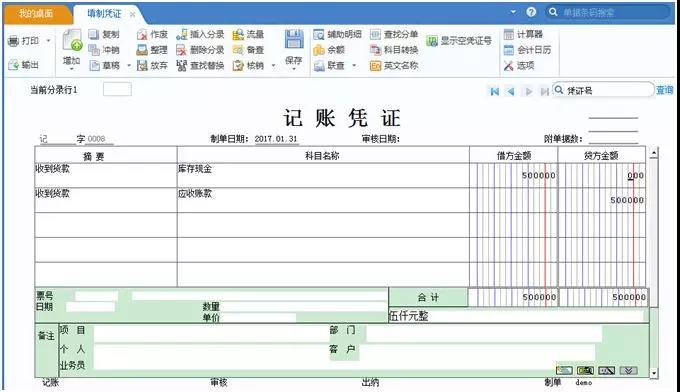The image size is (680, 392).
Task: Click the 查询 query link
Action: point(664,90)
